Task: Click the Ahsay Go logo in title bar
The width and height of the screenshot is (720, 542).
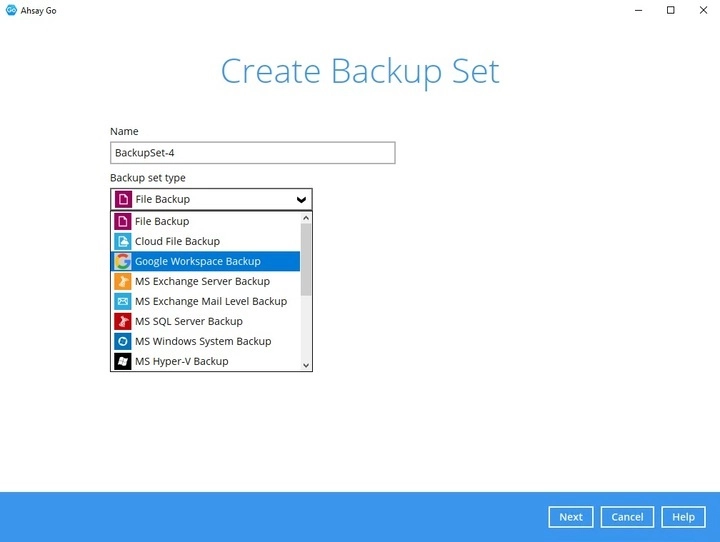Action: 11,10
